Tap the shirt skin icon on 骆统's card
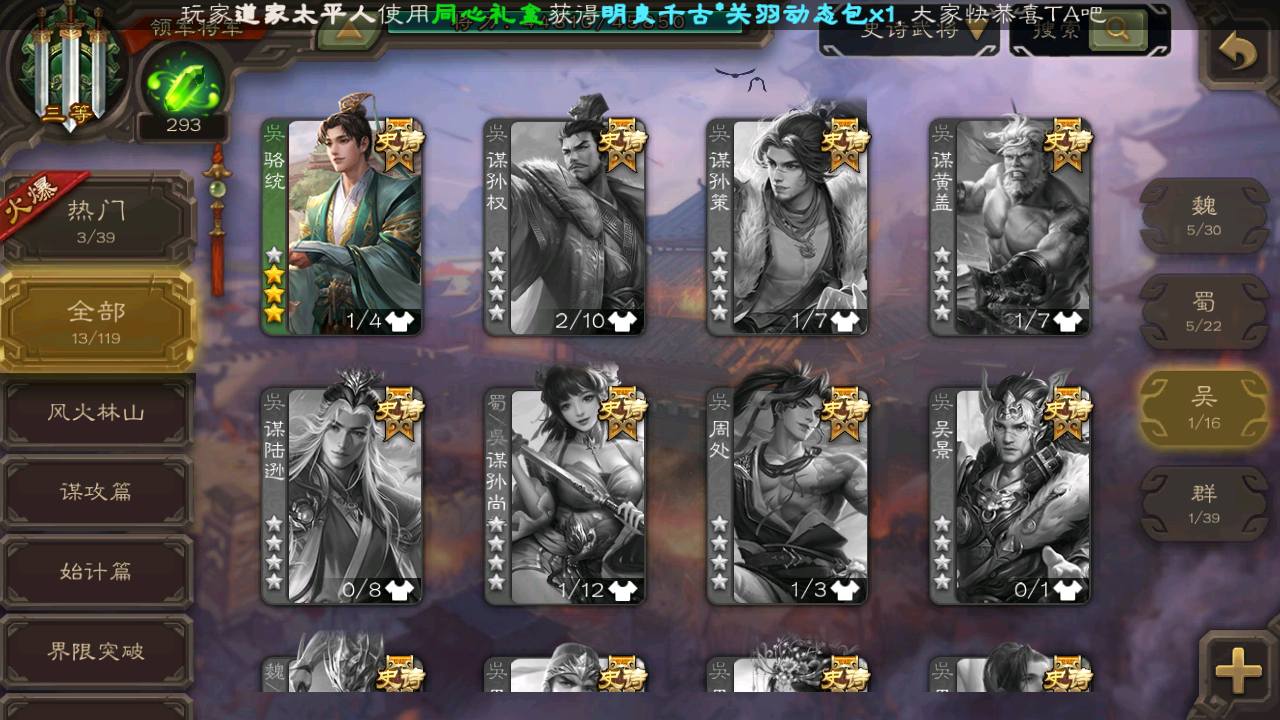The image size is (1280, 720). [x=398, y=321]
